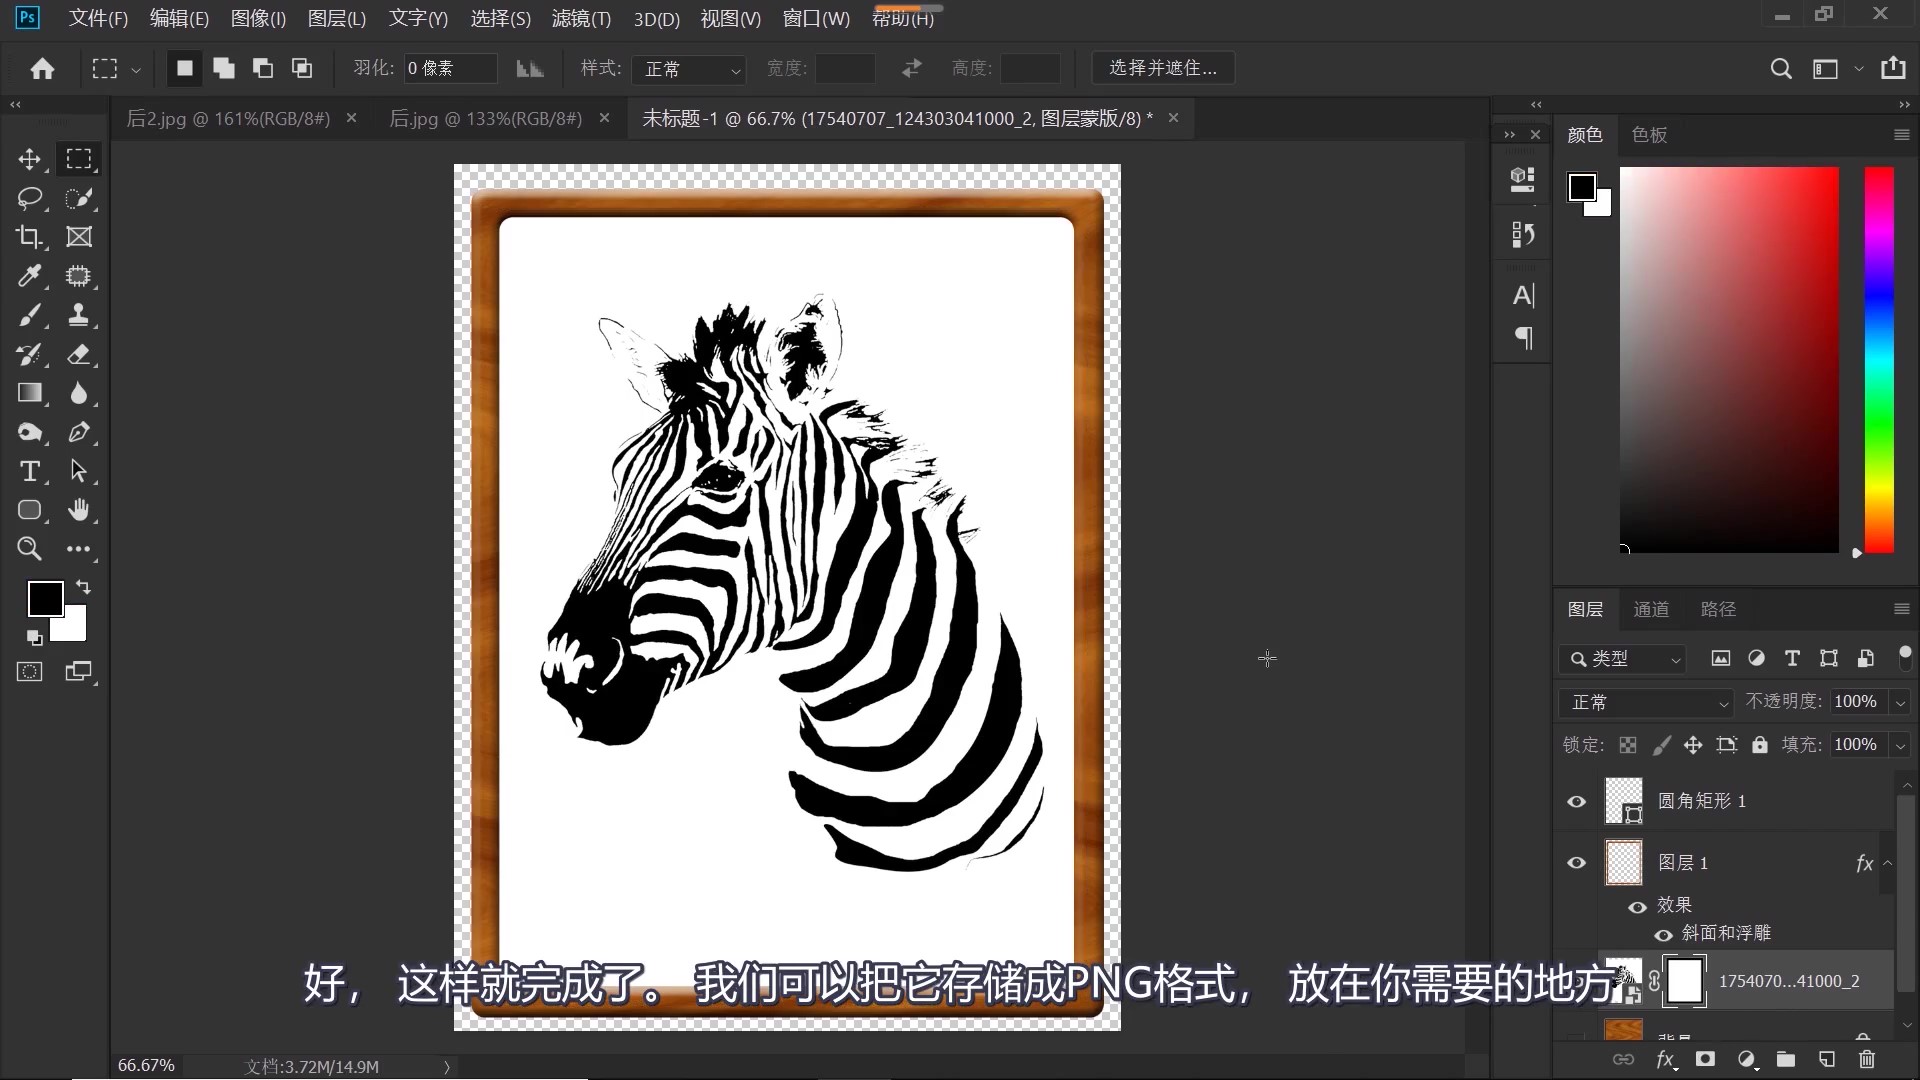Viewport: 1920px width, 1080px height.
Task: Select the Zoom tool
Action: tap(30, 549)
